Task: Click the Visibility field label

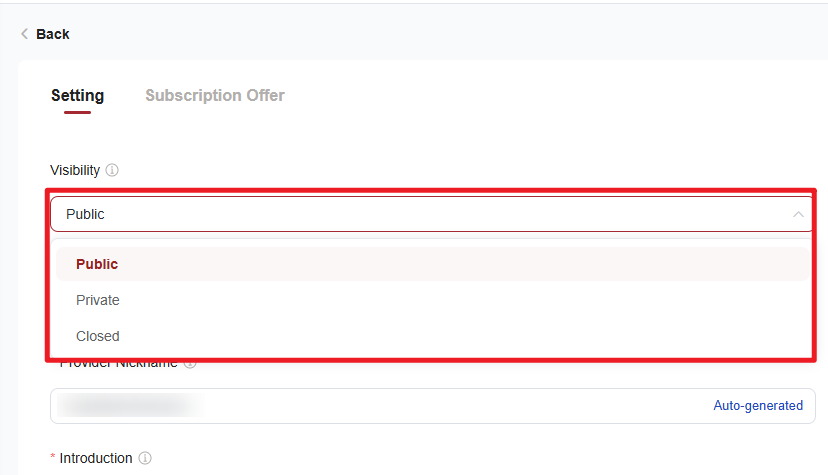Action: click(x=75, y=170)
